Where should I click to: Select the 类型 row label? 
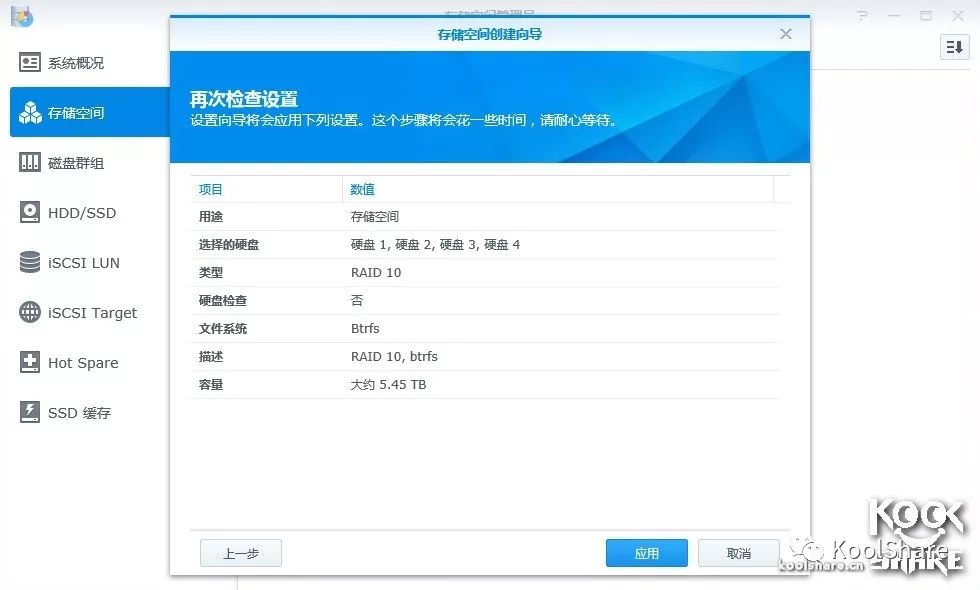coord(211,272)
